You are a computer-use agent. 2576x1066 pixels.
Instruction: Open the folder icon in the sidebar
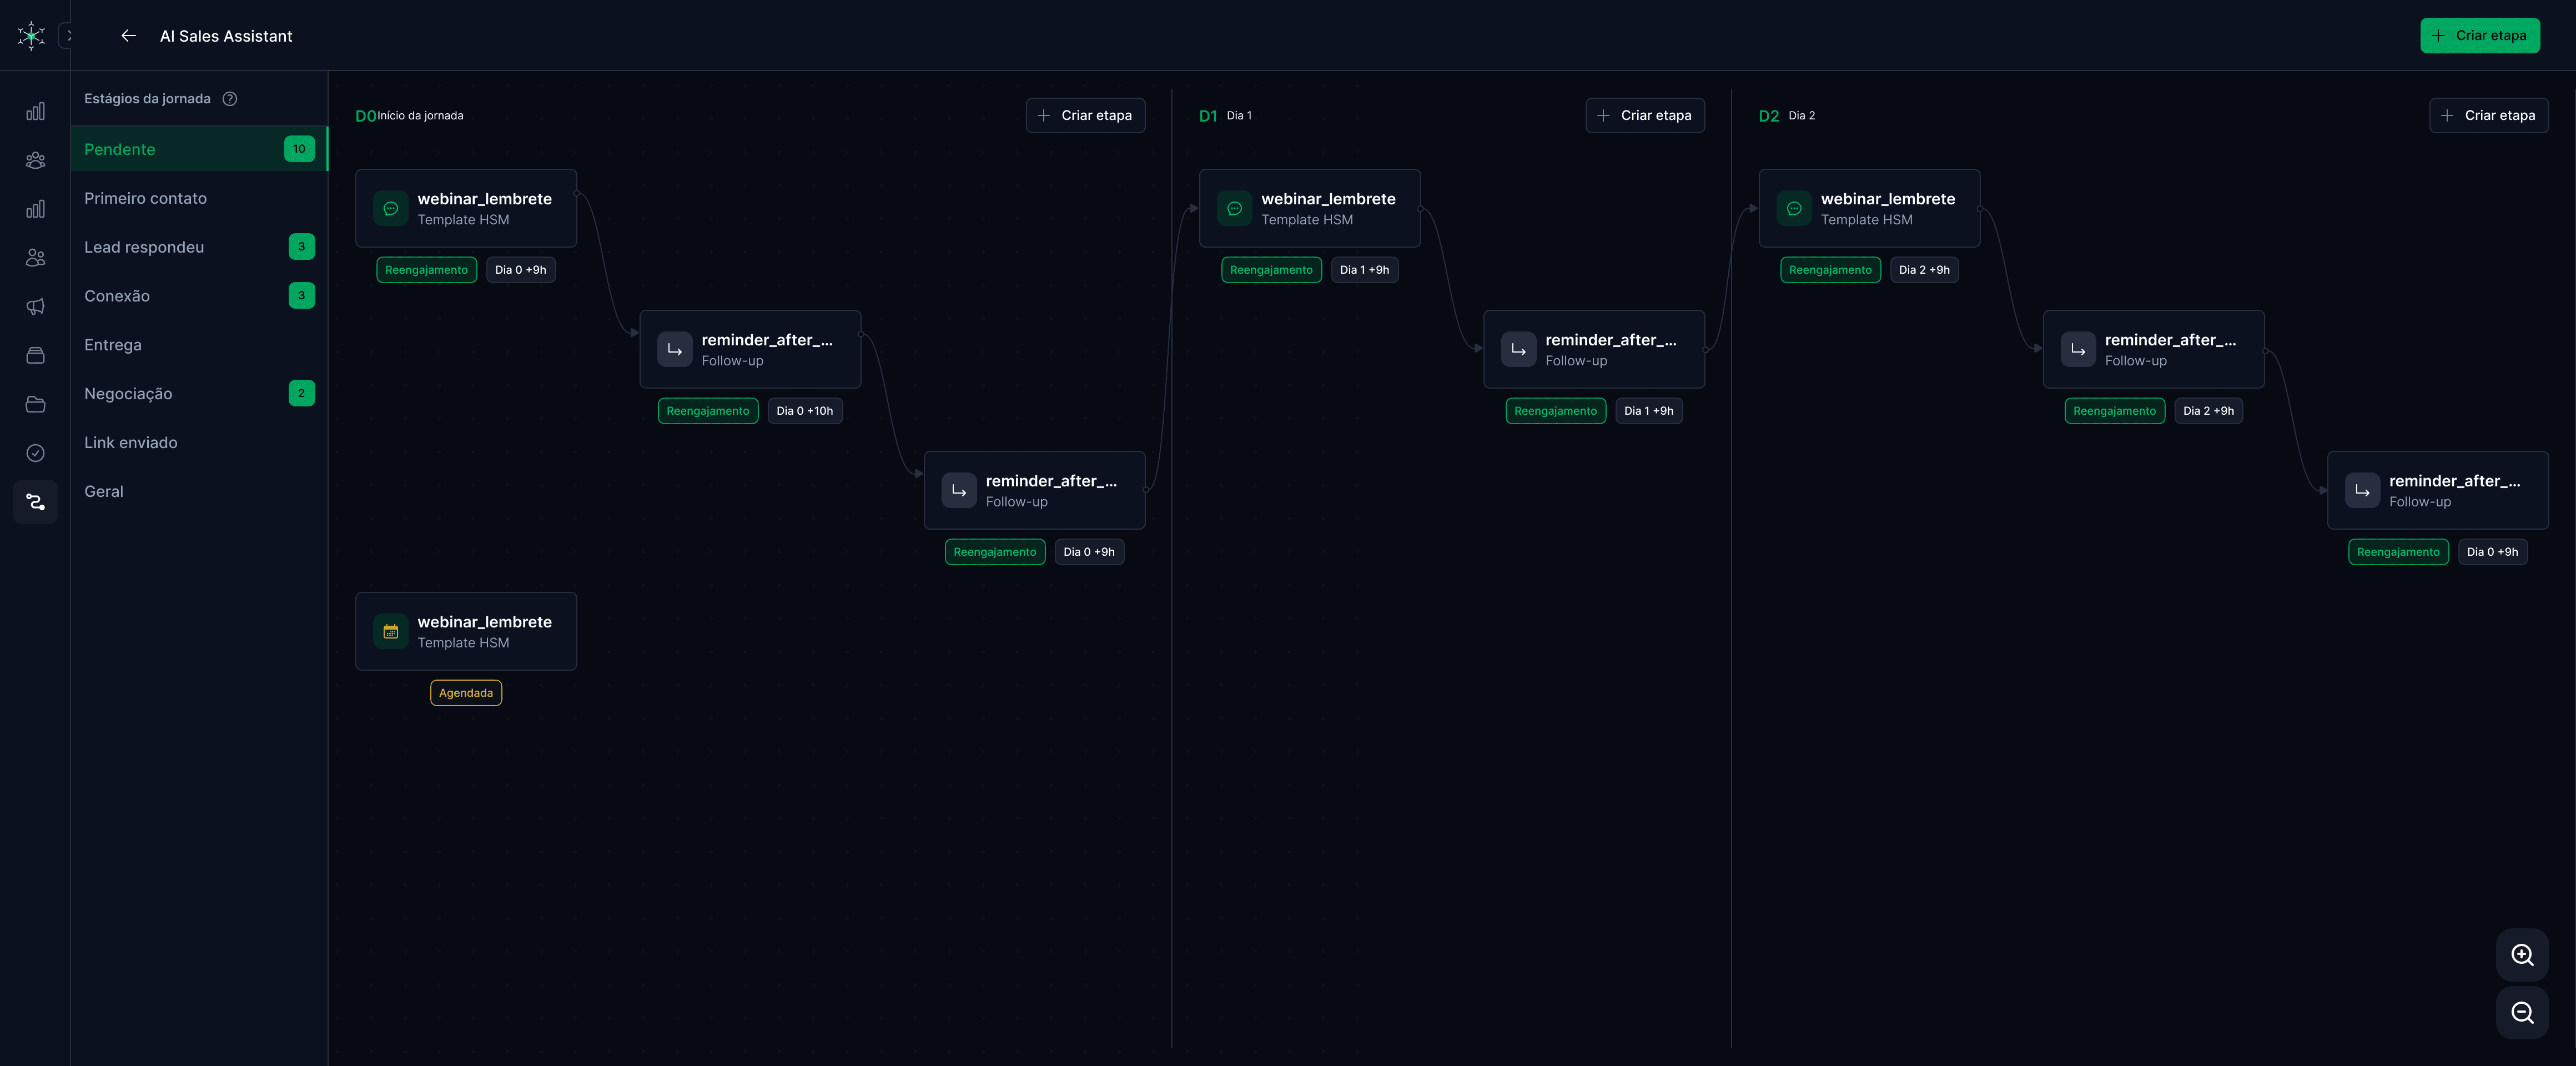(35, 404)
